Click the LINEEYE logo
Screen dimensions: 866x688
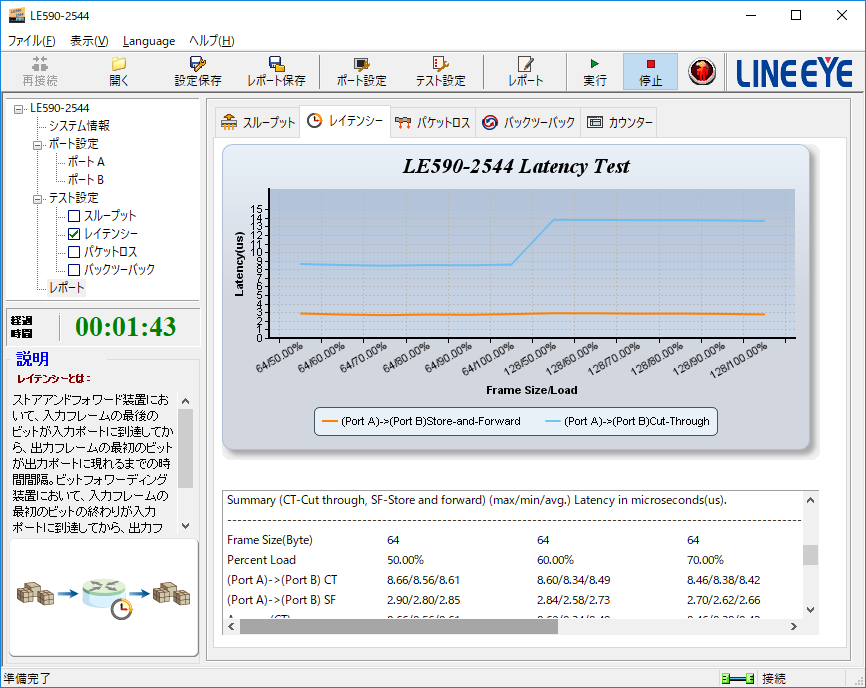click(795, 73)
